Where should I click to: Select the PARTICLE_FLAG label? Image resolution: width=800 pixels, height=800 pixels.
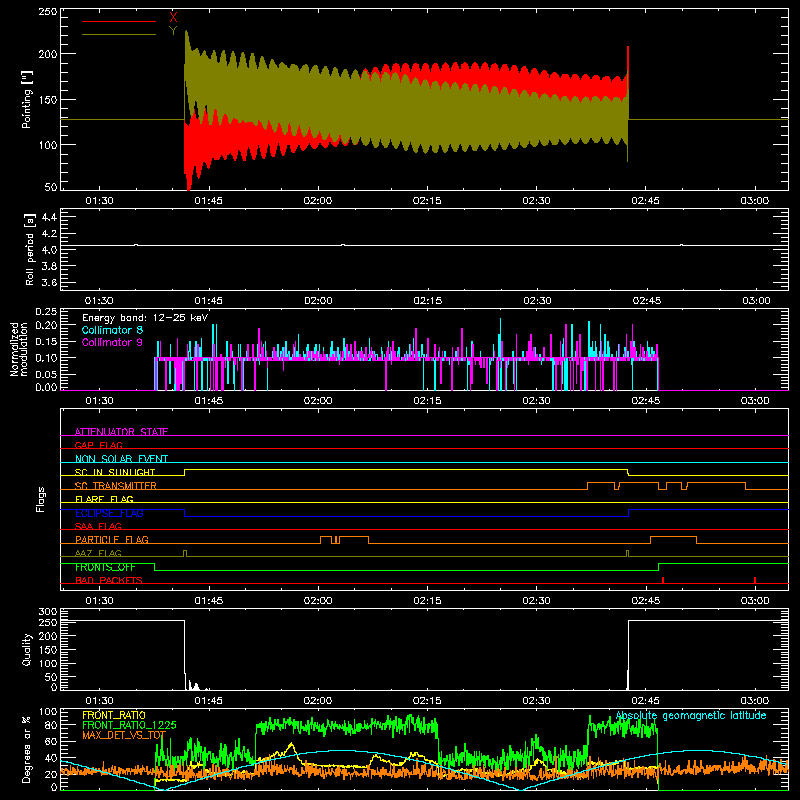pyautogui.click(x=112, y=539)
